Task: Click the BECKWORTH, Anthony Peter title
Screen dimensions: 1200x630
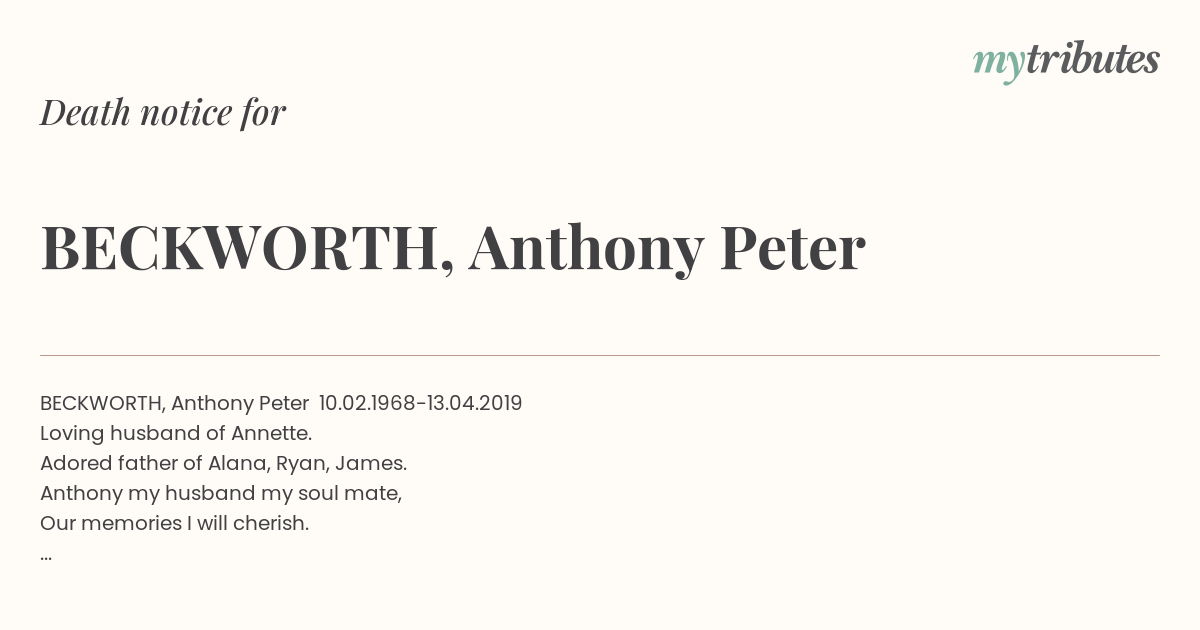Action: (453, 248)
